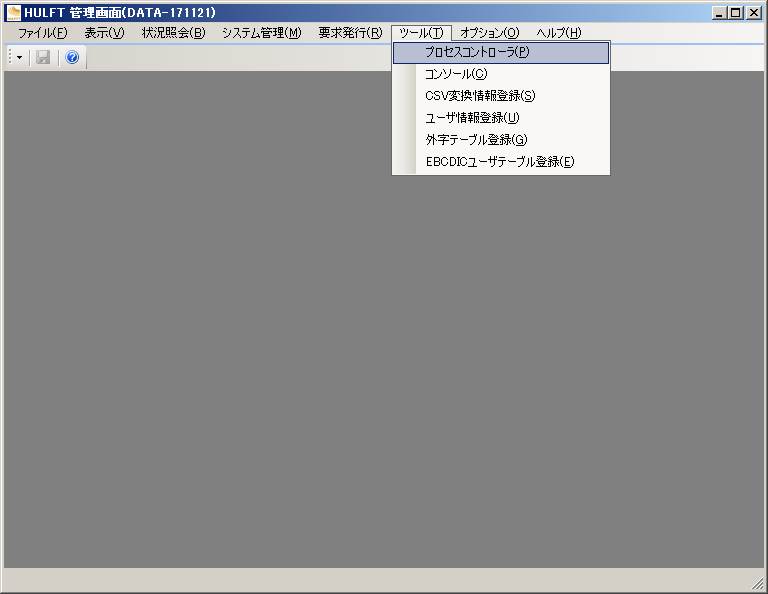
Task: Minimize the HULFT window
Action: click(719, 13)
